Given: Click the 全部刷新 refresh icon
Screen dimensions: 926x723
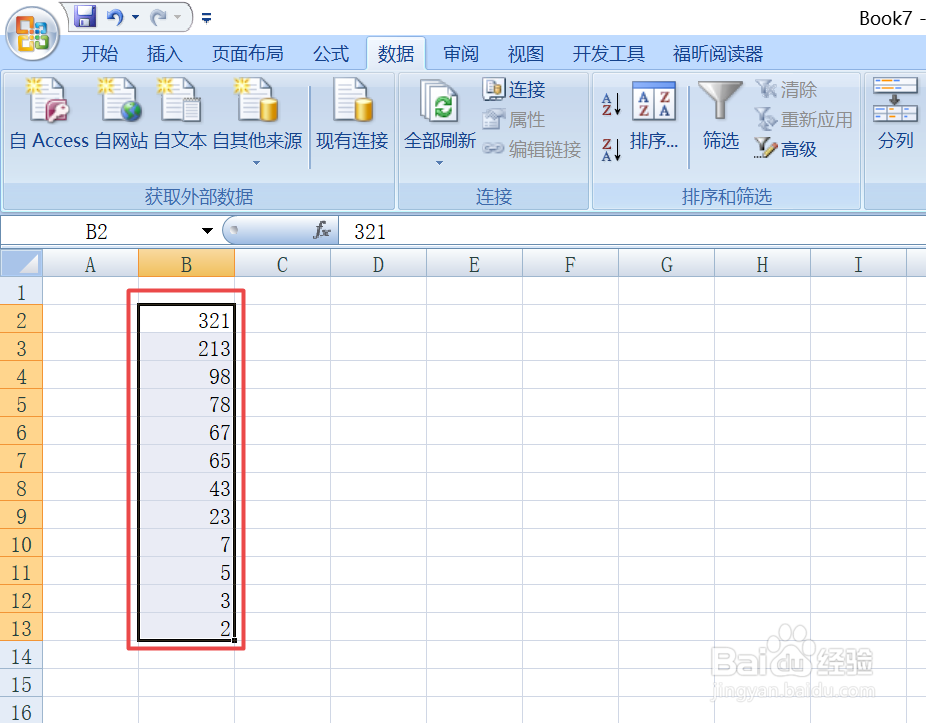Looking at the screenshot, I should click(x=439, y=100).
